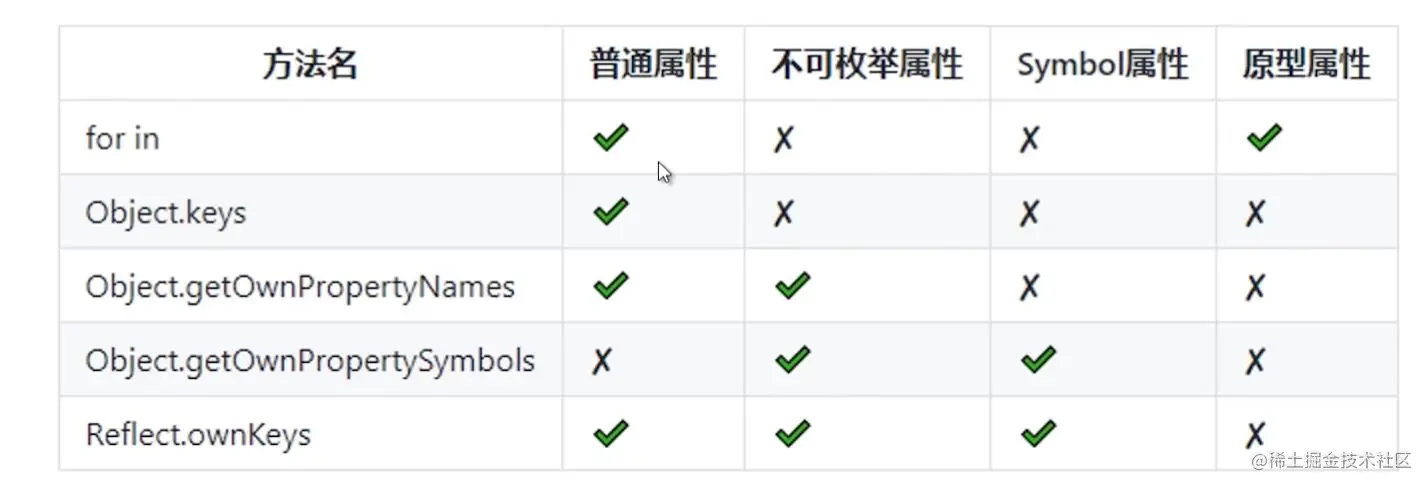Click the 原型属性 column header
The width and height of the screenshot is (1428, 487).
click(x=1306, y=65)
